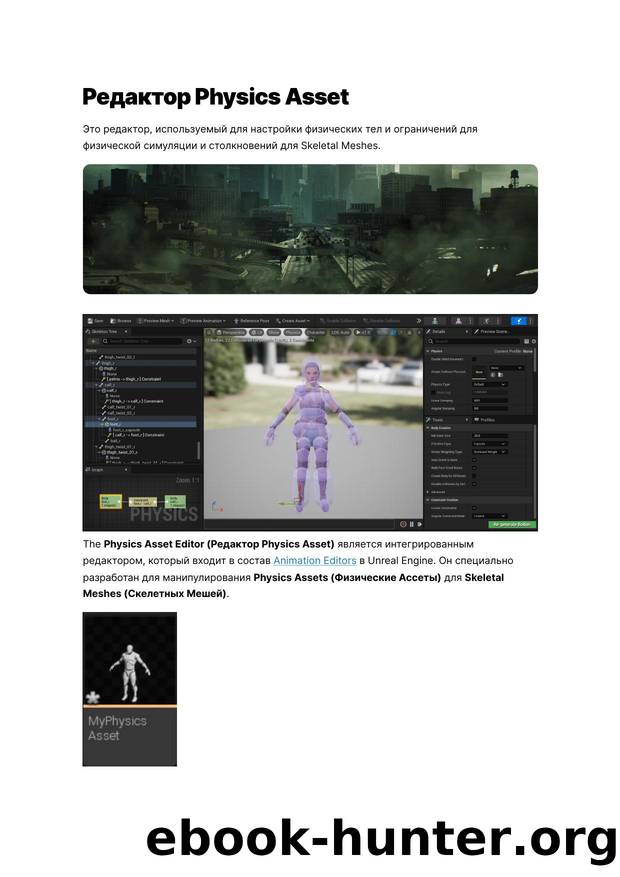
Task: Click the record button below the viewport
Action: point(403,524)
